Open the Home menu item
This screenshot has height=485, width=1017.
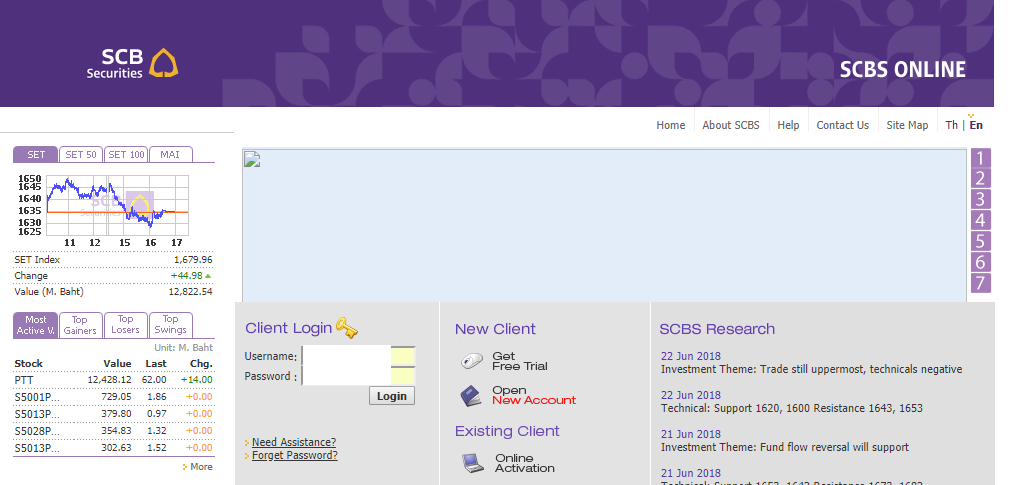point(671,125)
